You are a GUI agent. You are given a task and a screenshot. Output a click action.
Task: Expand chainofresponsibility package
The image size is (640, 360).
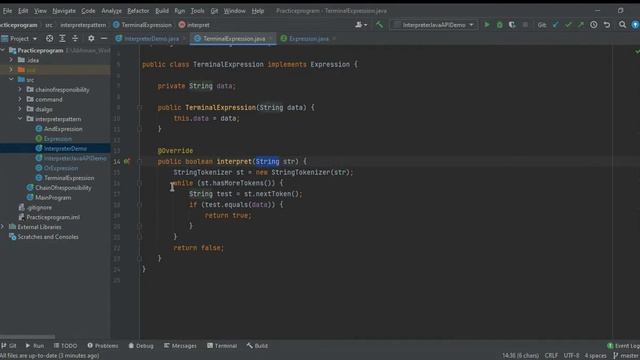pyautogui.click(x=20, y=89)
